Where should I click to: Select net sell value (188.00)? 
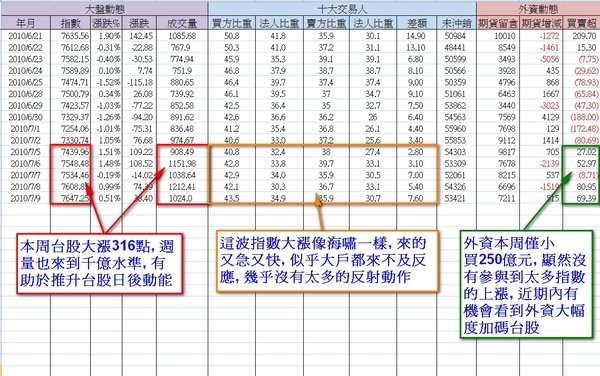pos(584,117)
